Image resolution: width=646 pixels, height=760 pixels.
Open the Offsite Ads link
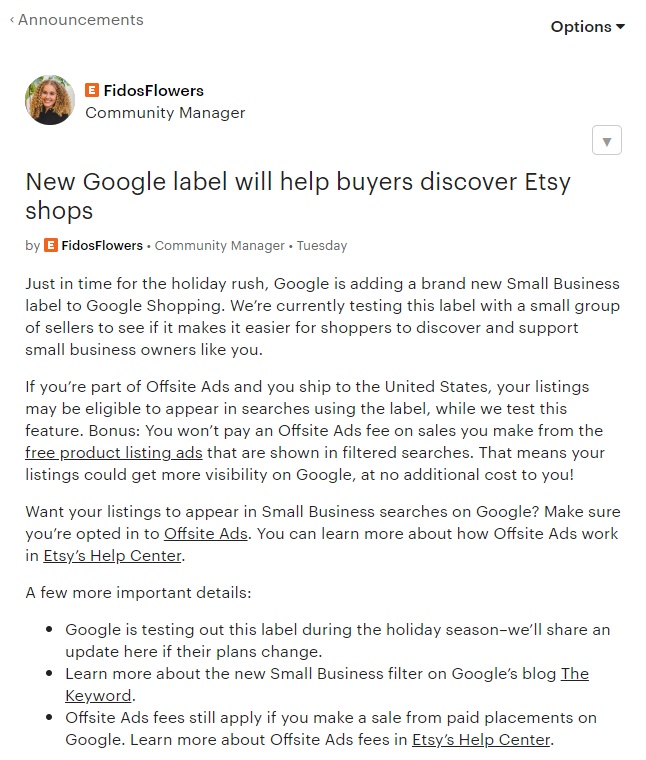(x=206, y=534)
